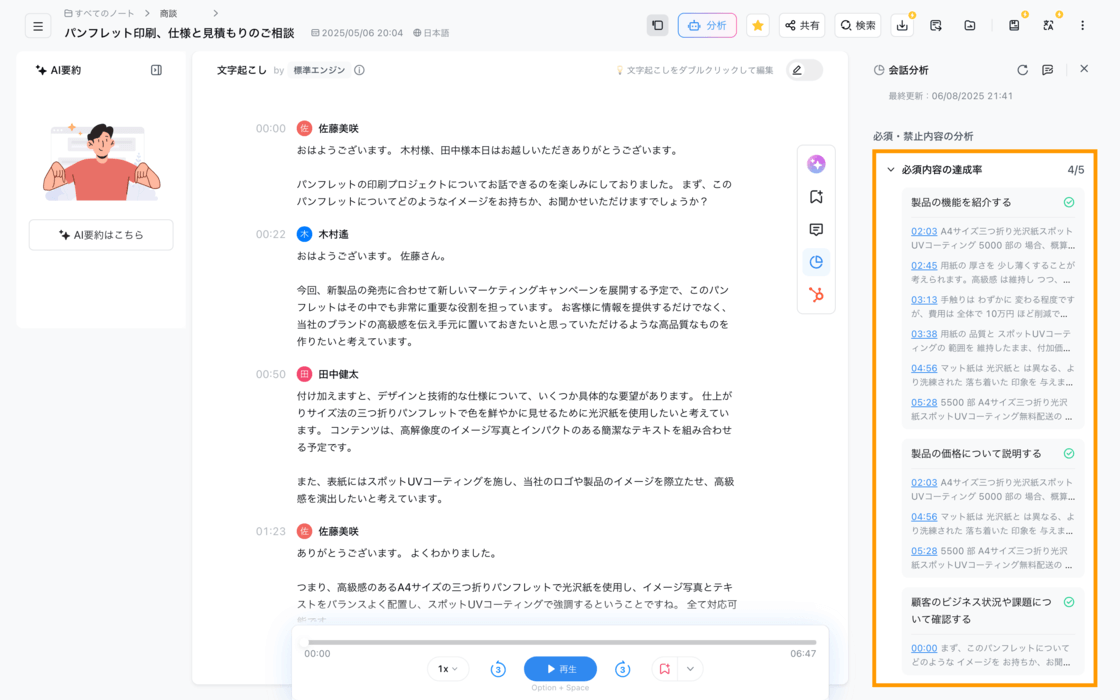The height and width of the screenshot is (700, 1120).
Task: Expand the bookmark options chevron in player
Action: (x=690, y=669)
